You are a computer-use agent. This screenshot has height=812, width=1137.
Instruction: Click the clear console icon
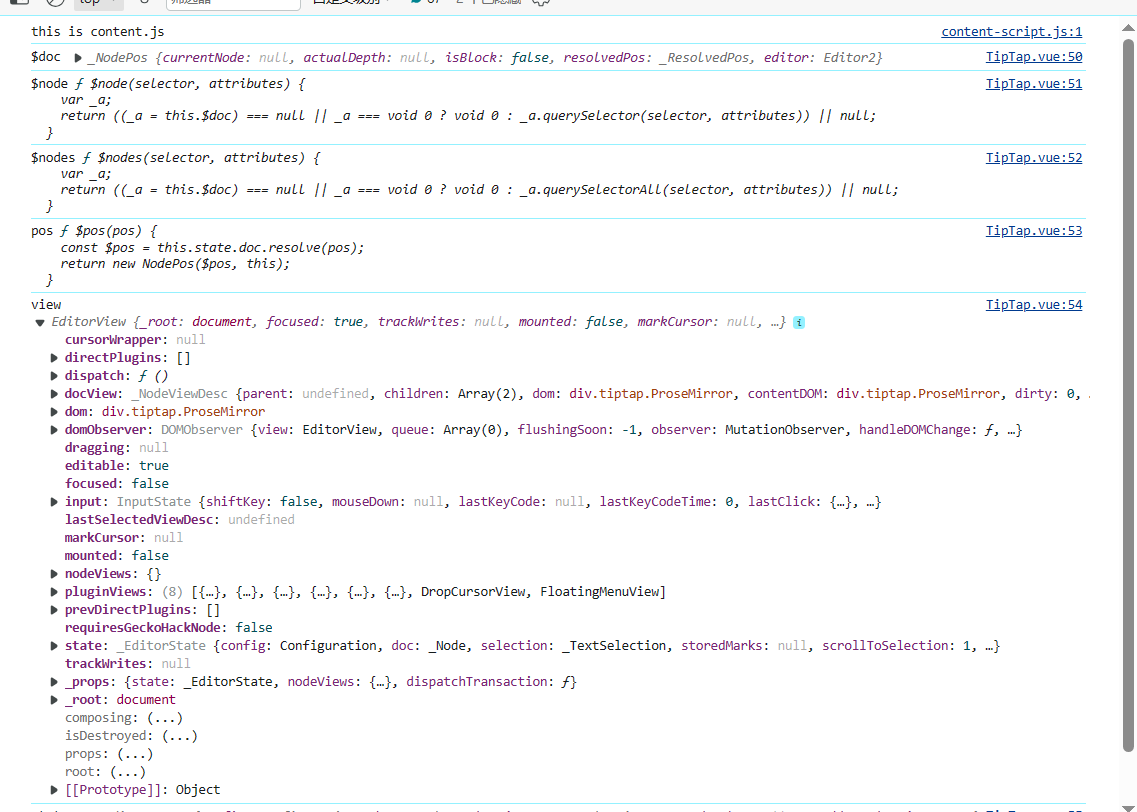(55, 3)
